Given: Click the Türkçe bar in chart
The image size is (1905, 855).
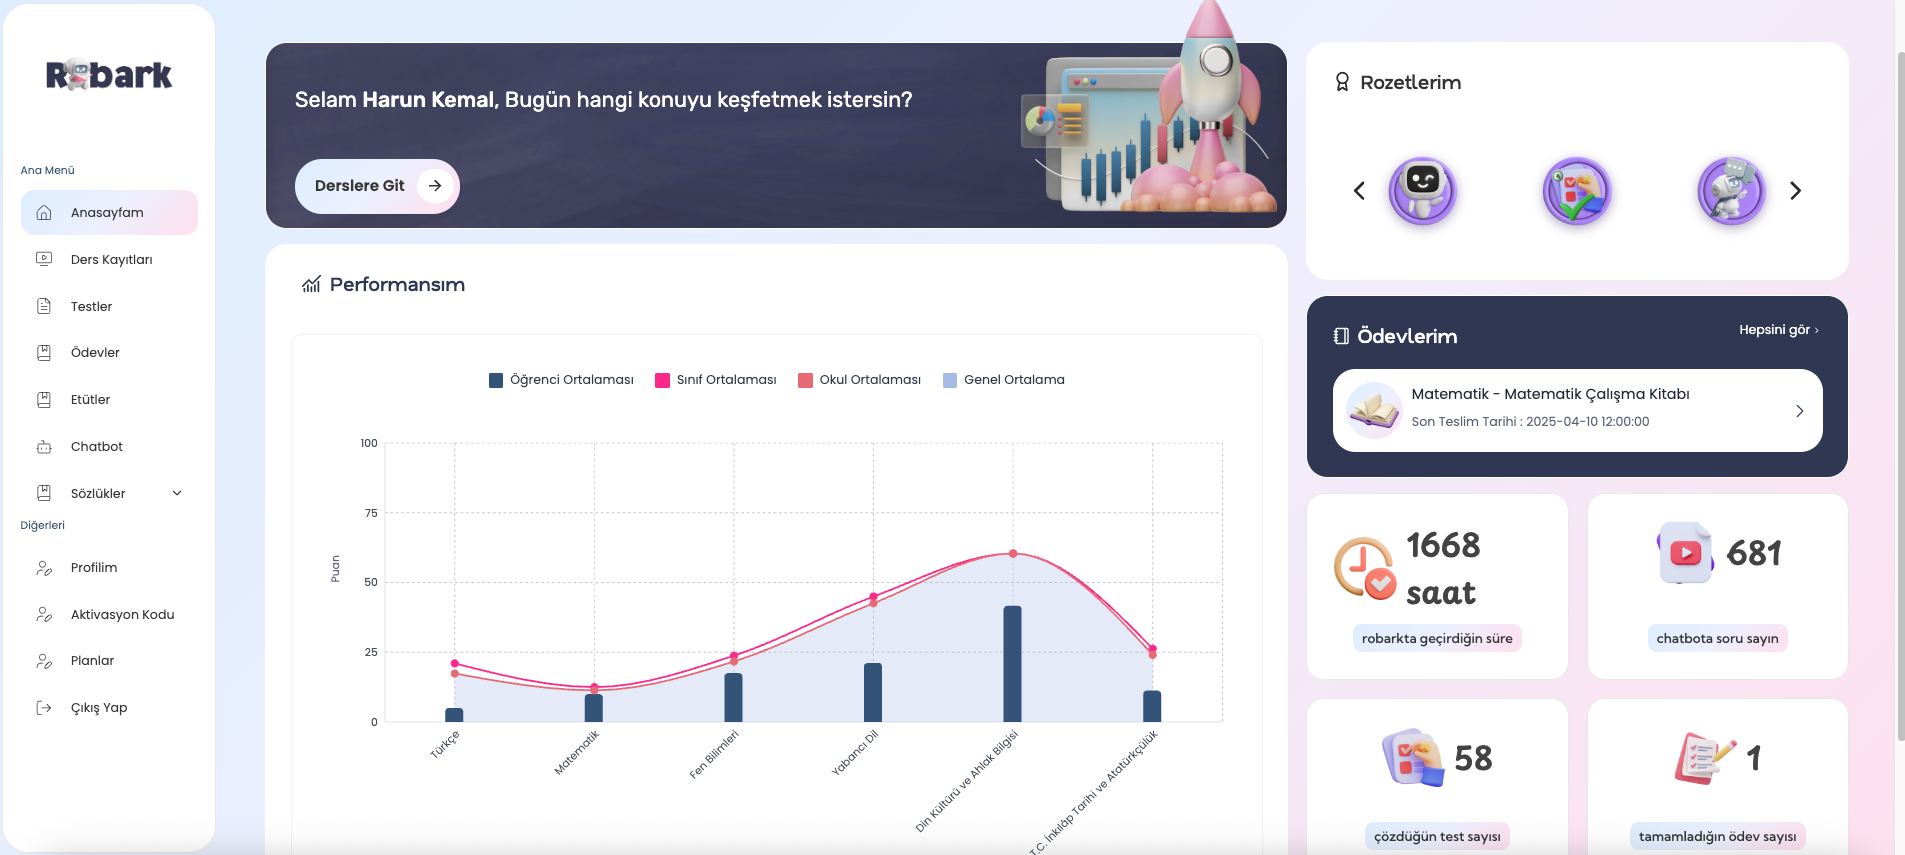Looking at the screenshot, I should (x=454, y=715).
